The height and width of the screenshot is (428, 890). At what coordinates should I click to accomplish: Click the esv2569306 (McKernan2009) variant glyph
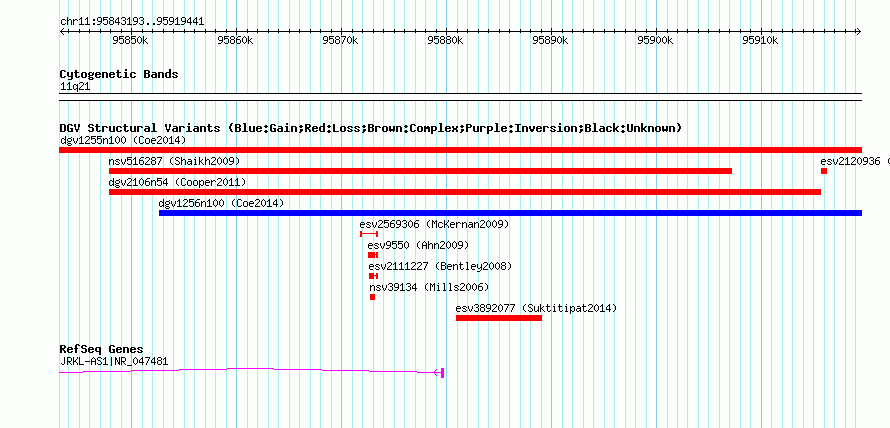369,234
